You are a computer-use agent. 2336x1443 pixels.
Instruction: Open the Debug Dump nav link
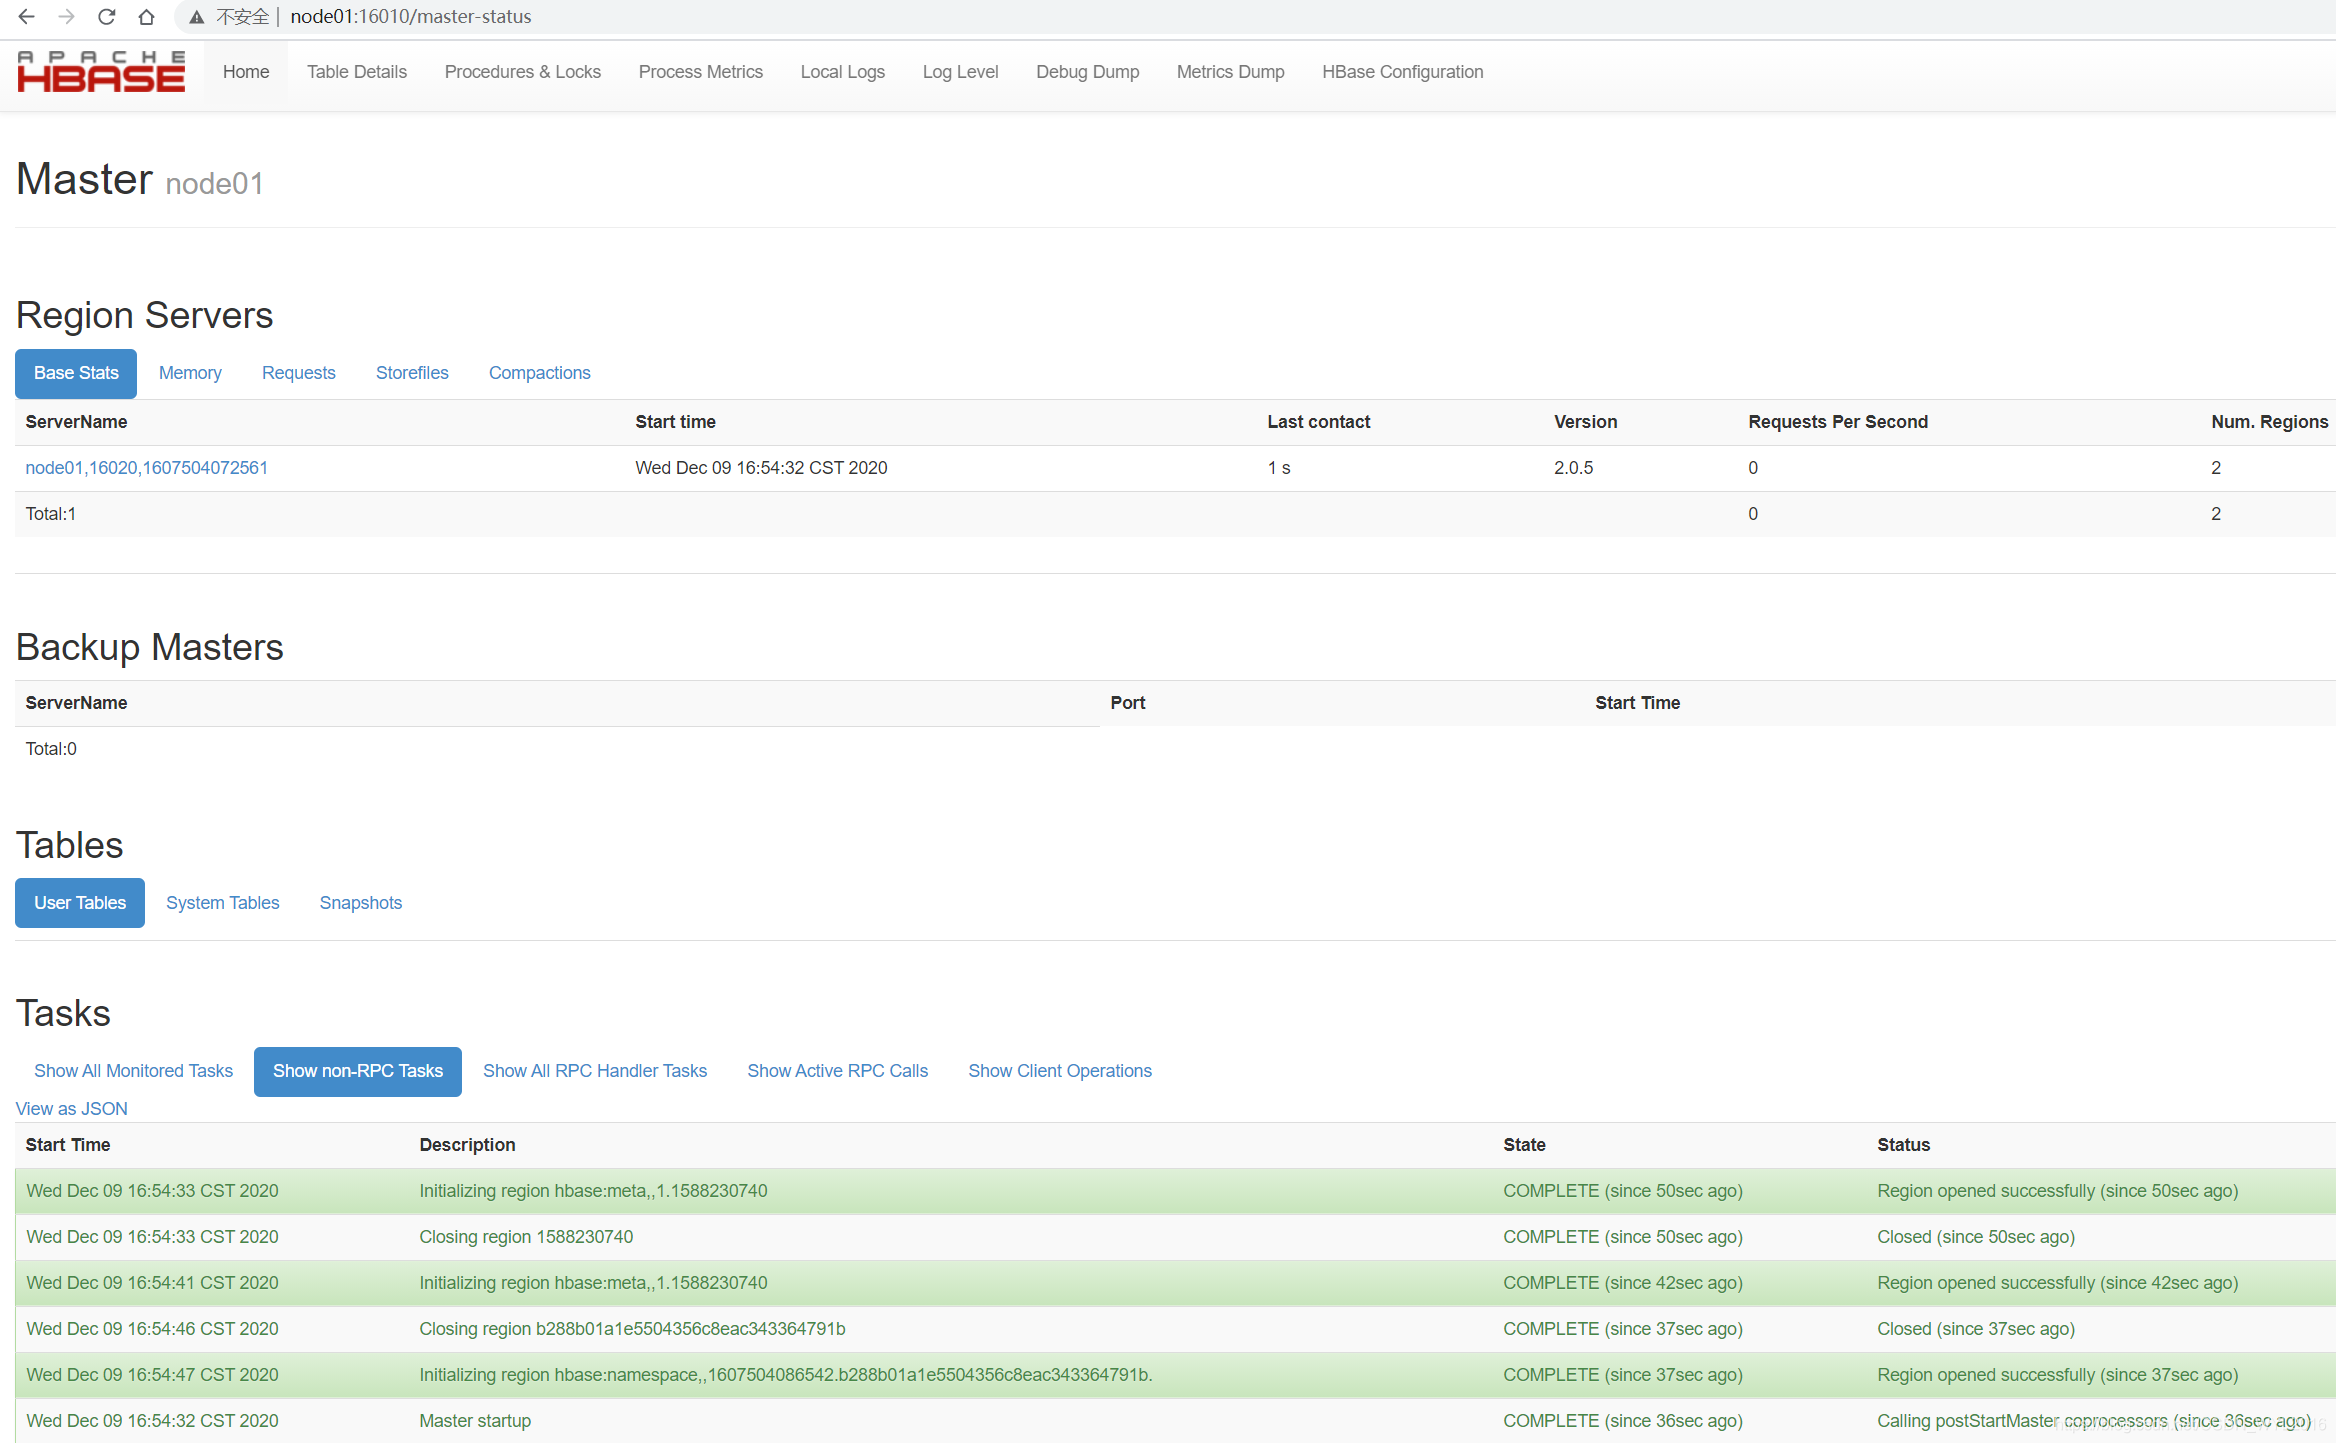point(1087,72)
